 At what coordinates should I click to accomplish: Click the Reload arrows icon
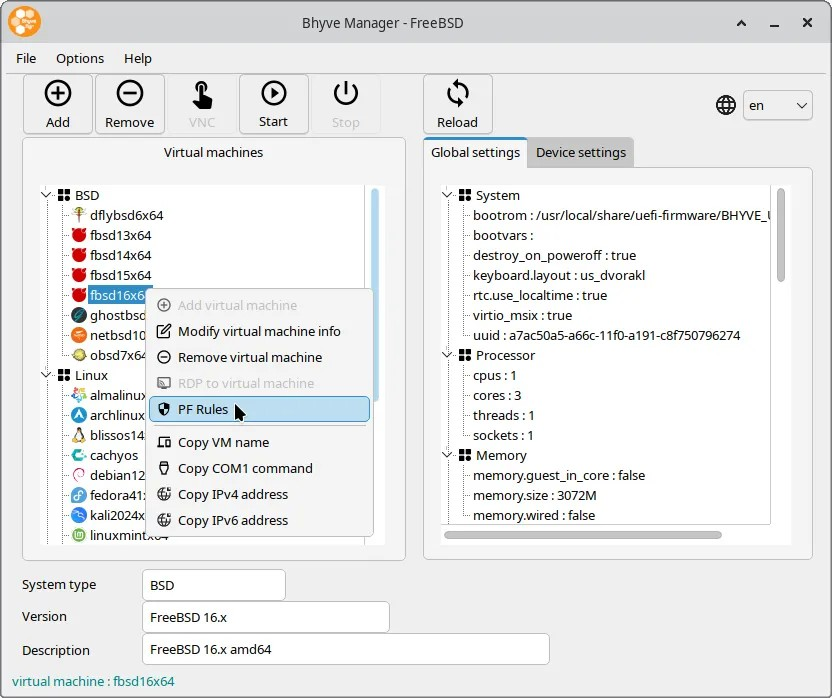457,94
